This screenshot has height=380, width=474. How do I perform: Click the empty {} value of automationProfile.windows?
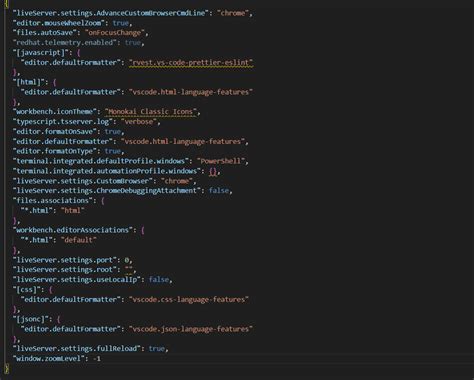[213, 171]
